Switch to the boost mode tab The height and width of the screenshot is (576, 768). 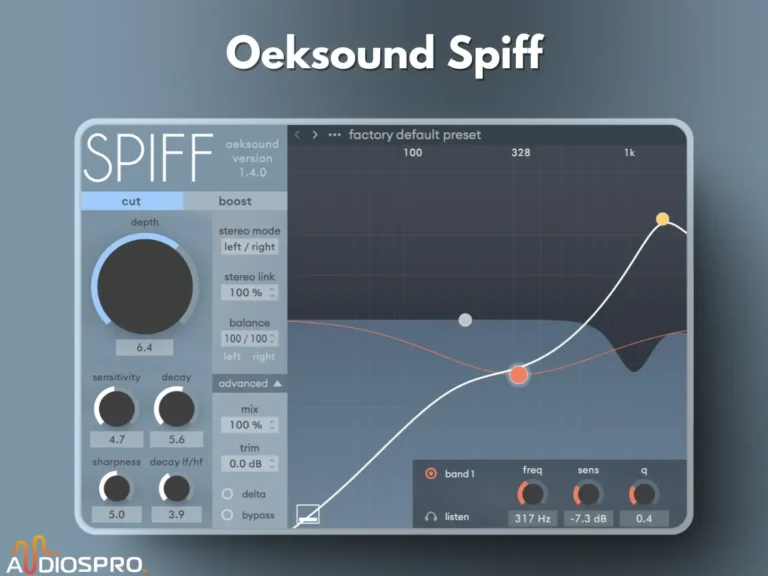(235, 201)
